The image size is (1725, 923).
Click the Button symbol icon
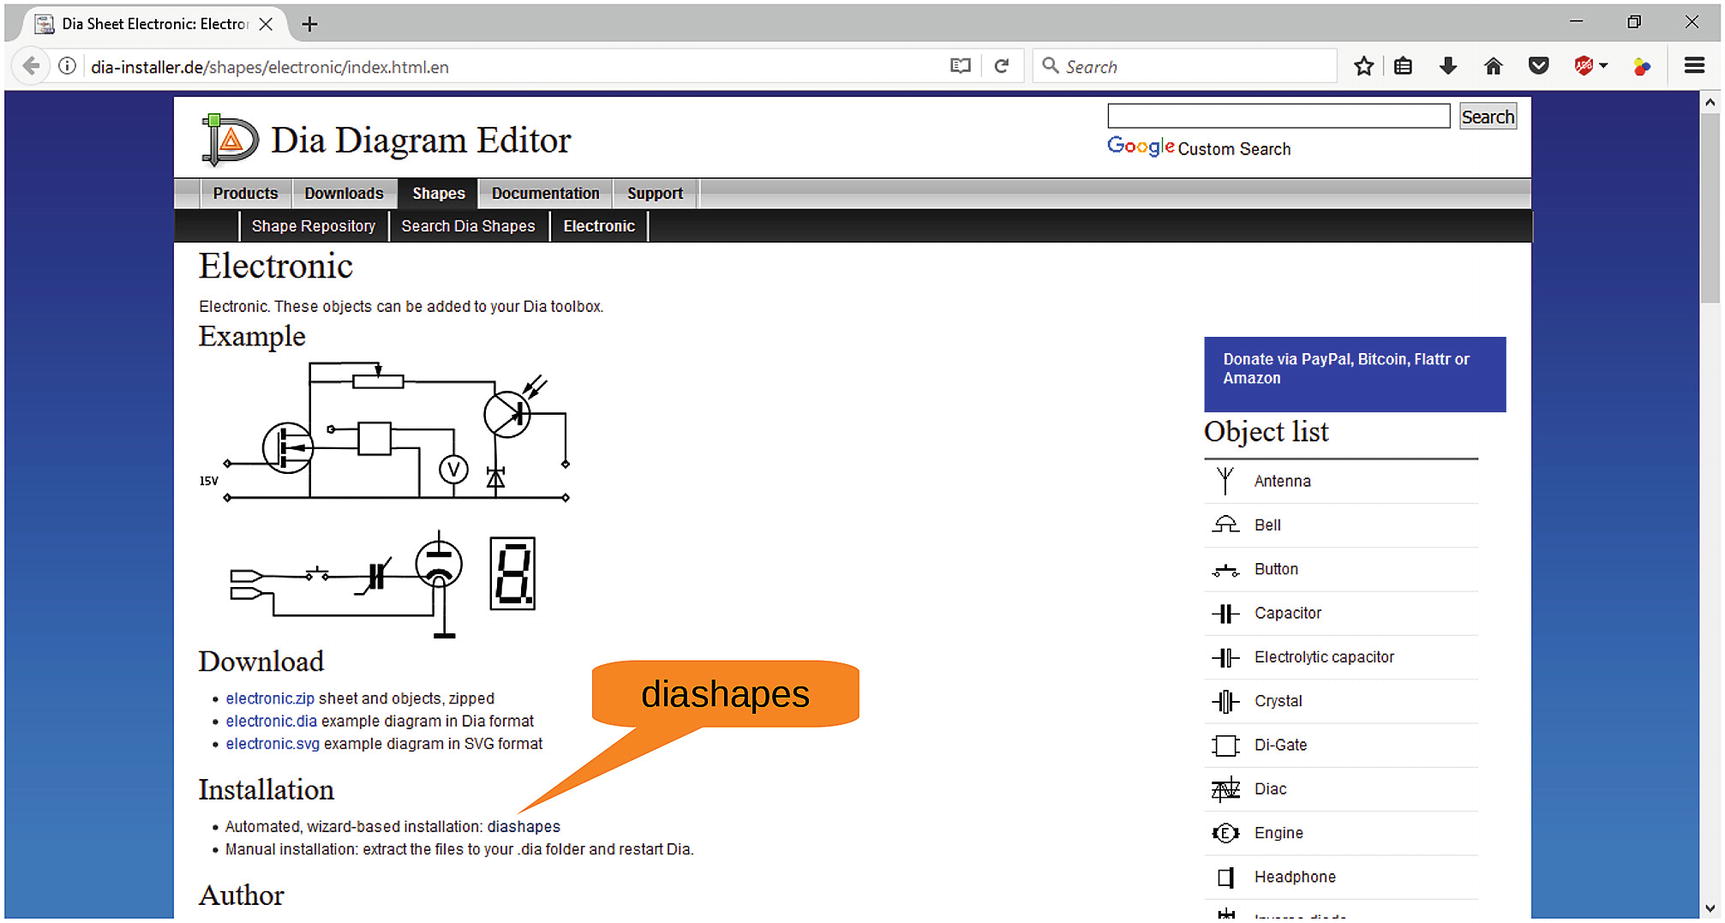click(x=1225, y=570)
